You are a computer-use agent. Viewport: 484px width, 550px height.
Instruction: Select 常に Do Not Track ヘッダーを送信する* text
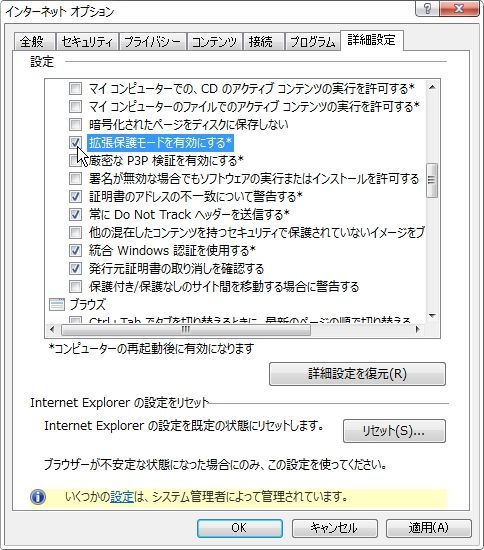[189, 214]
